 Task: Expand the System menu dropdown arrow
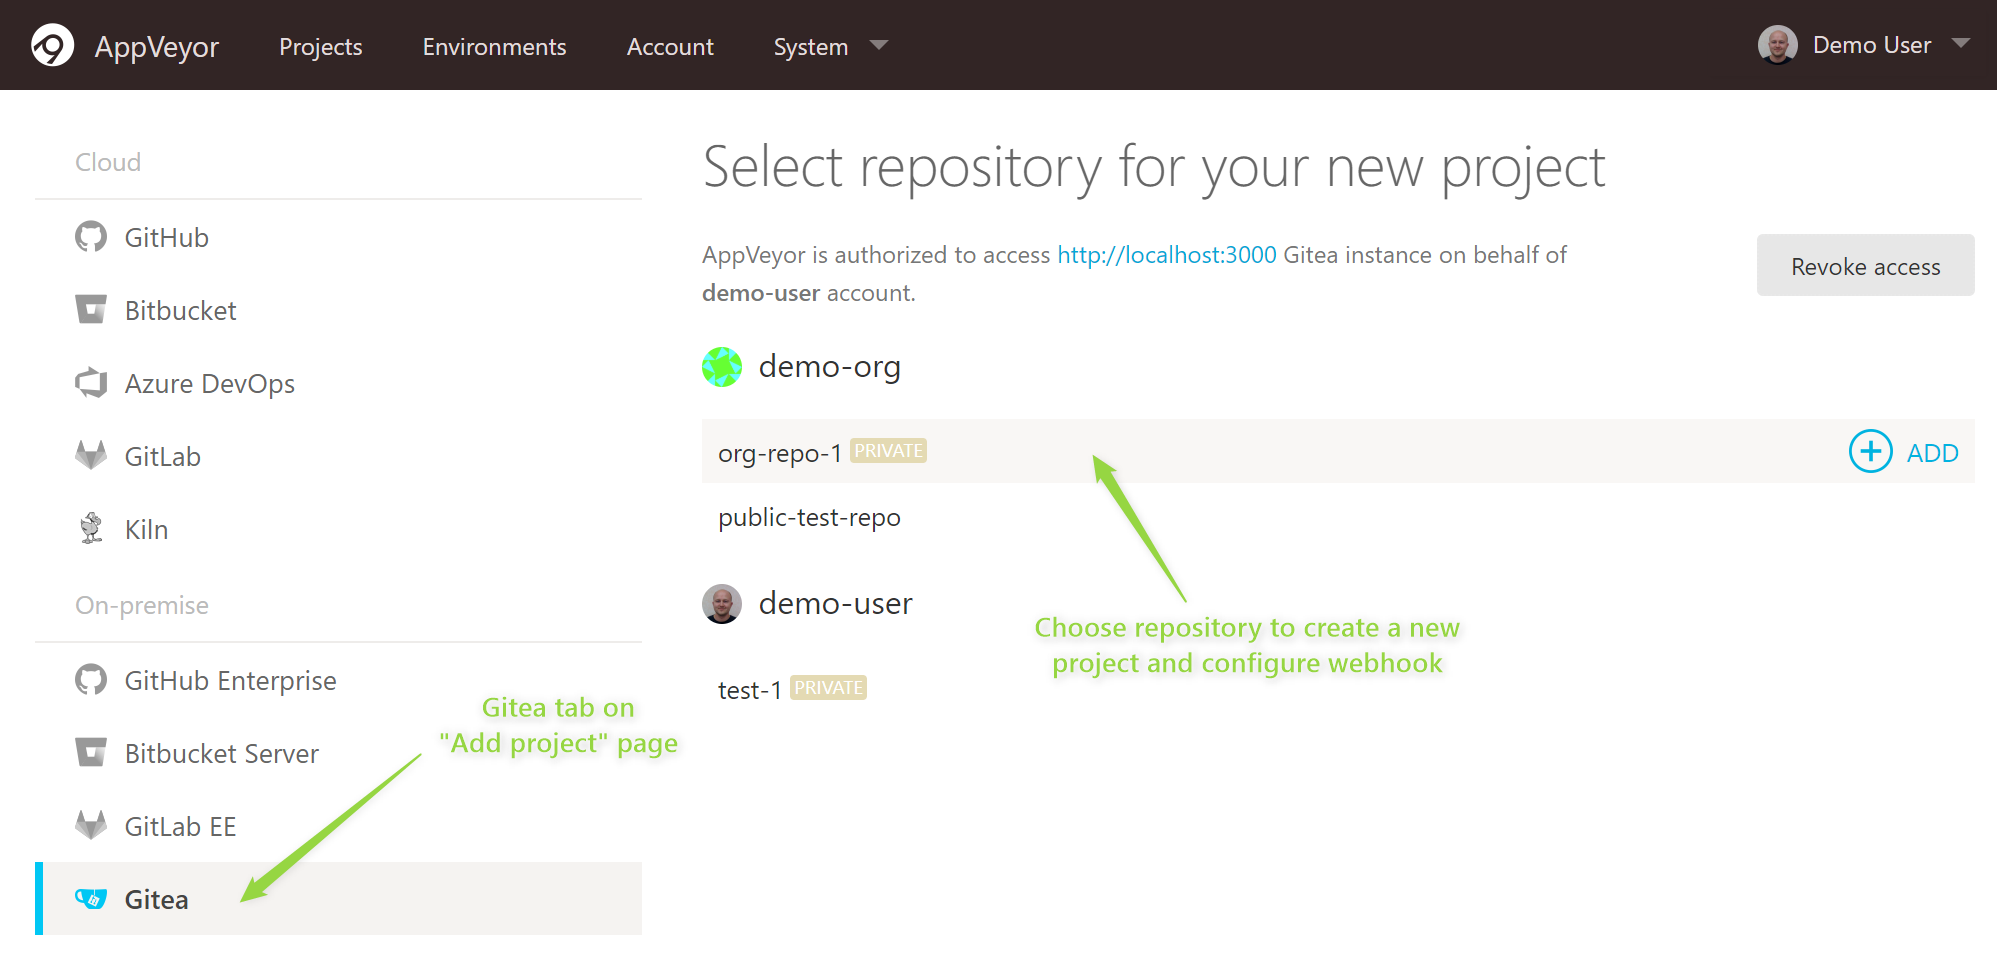879,45
